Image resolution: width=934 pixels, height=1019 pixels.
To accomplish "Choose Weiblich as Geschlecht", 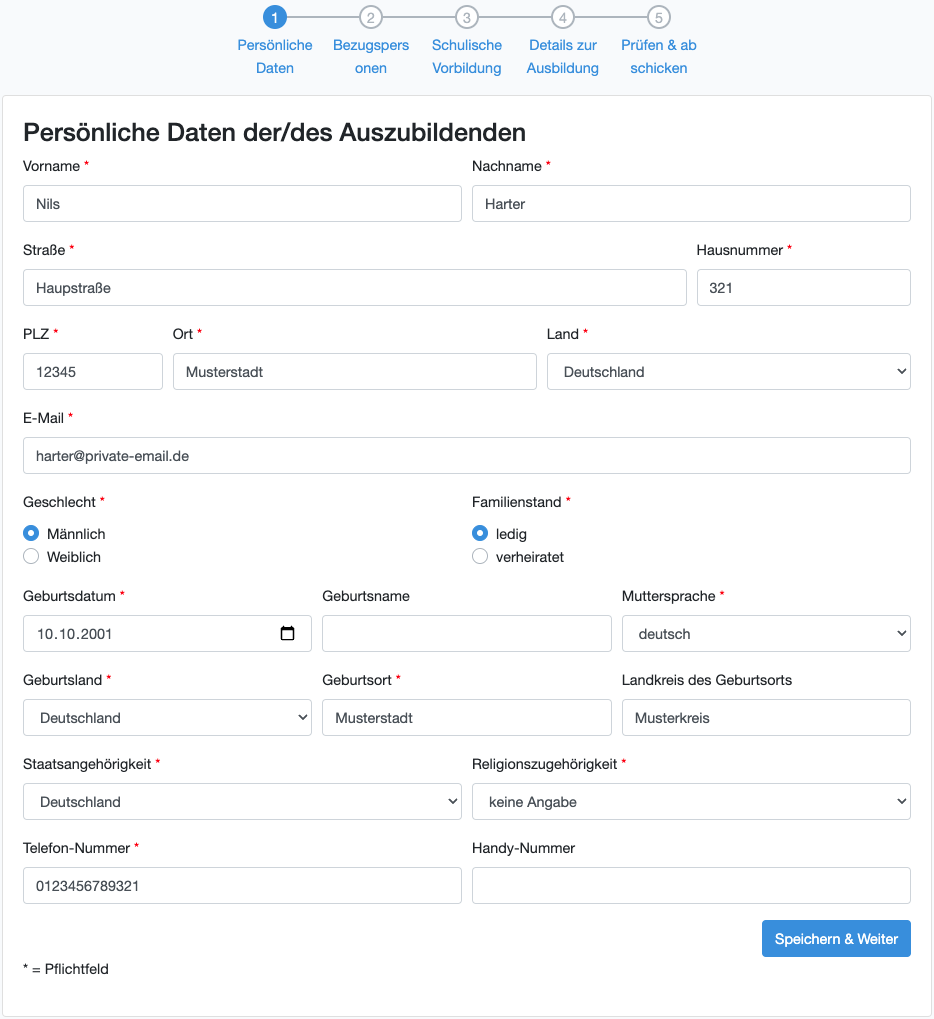I will 31,557.
